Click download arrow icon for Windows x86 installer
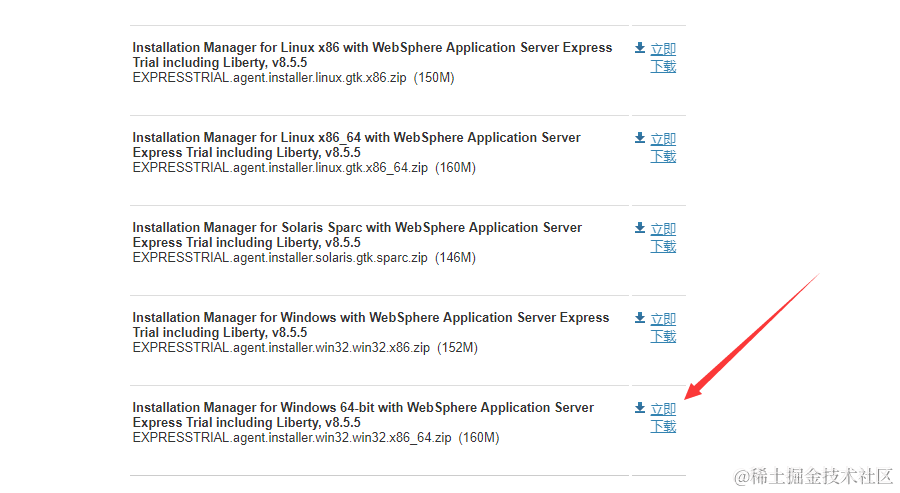The height and width of the screenshot is (493, 900). click(640, 318)
